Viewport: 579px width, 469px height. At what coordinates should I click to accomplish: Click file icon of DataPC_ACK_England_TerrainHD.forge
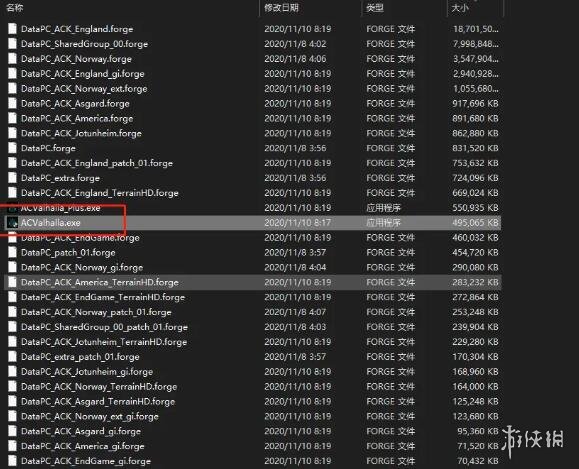click(x=13, y=193)
